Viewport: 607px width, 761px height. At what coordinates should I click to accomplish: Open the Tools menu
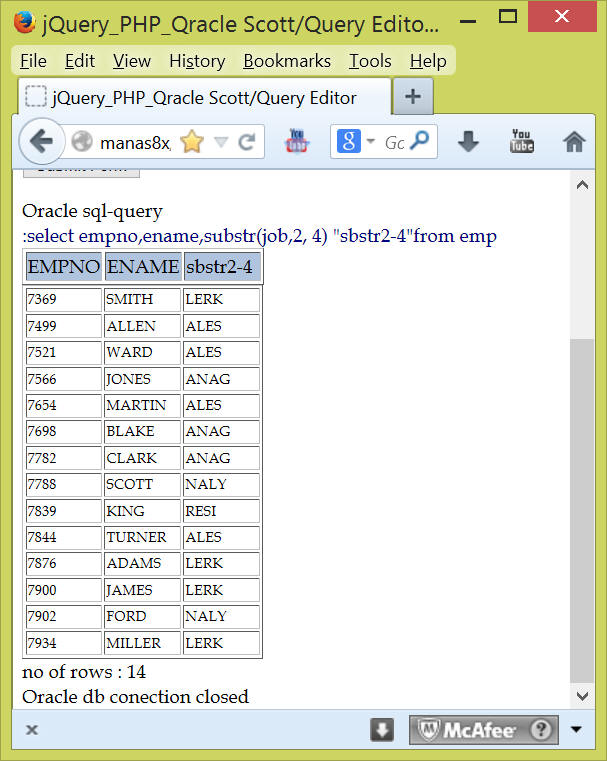coord(370,61)
